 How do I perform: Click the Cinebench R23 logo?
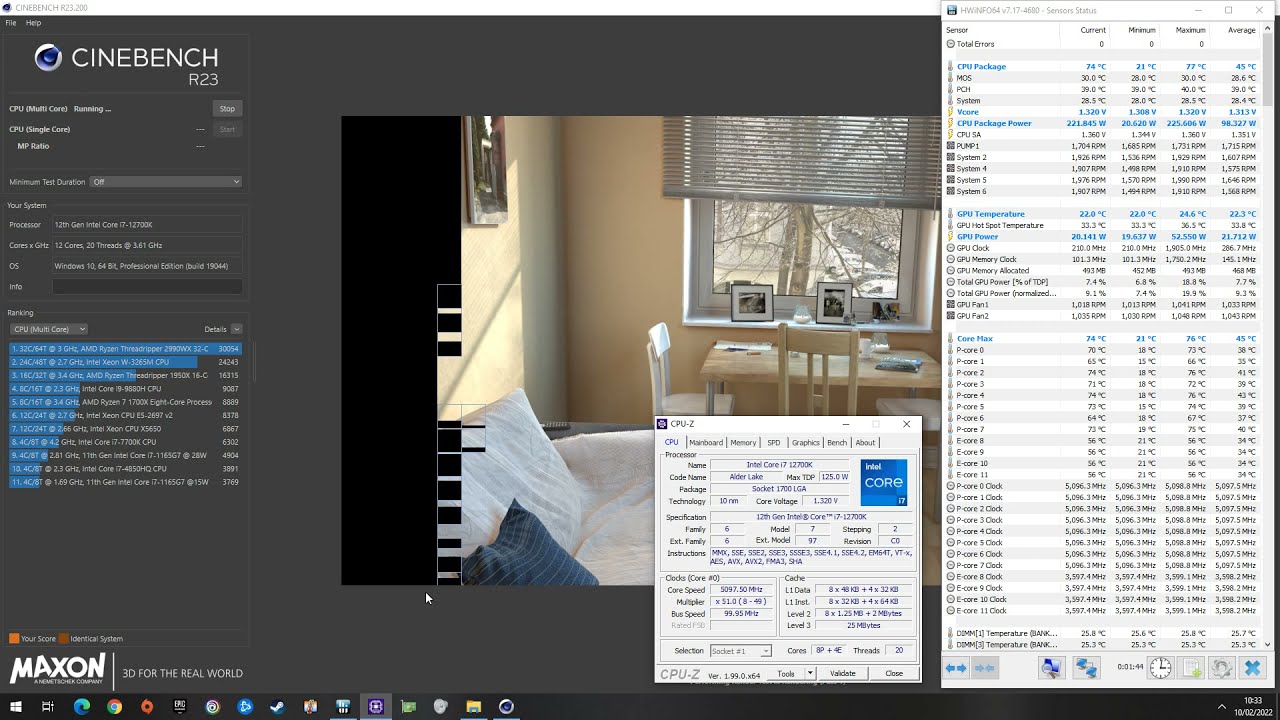[126, 65]
